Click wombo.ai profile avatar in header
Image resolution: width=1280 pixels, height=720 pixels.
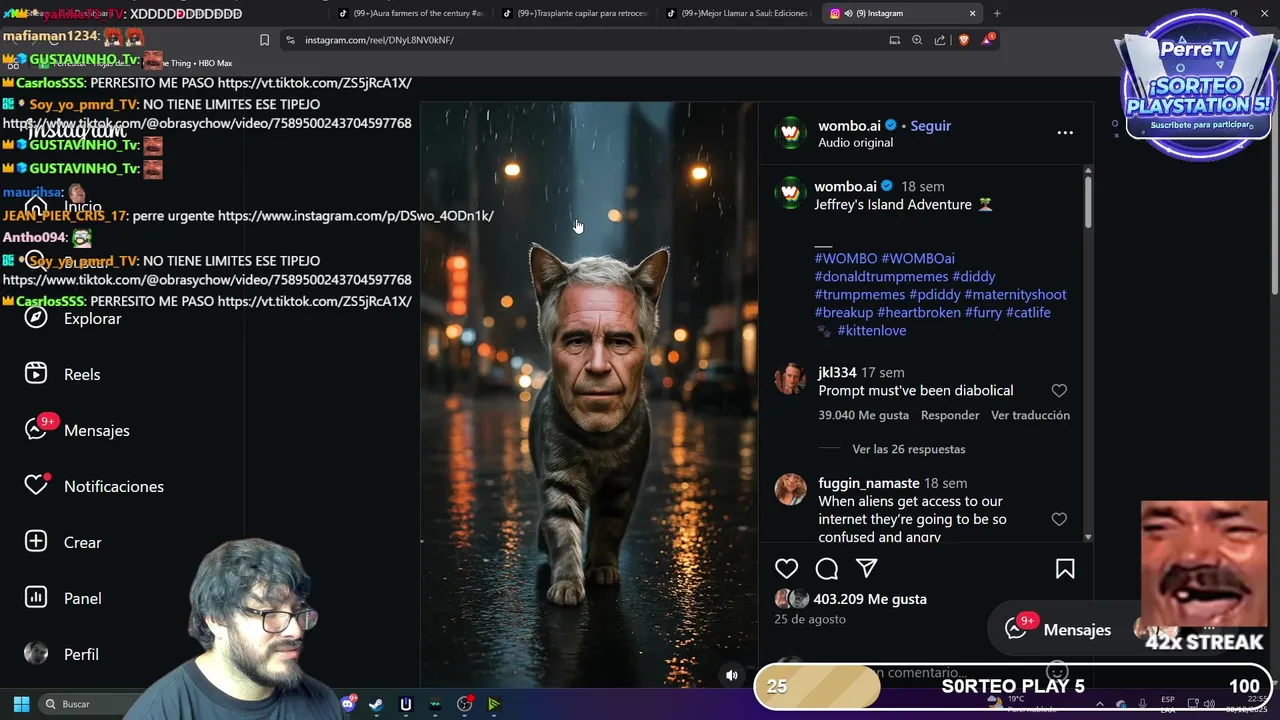click(790, 133)
